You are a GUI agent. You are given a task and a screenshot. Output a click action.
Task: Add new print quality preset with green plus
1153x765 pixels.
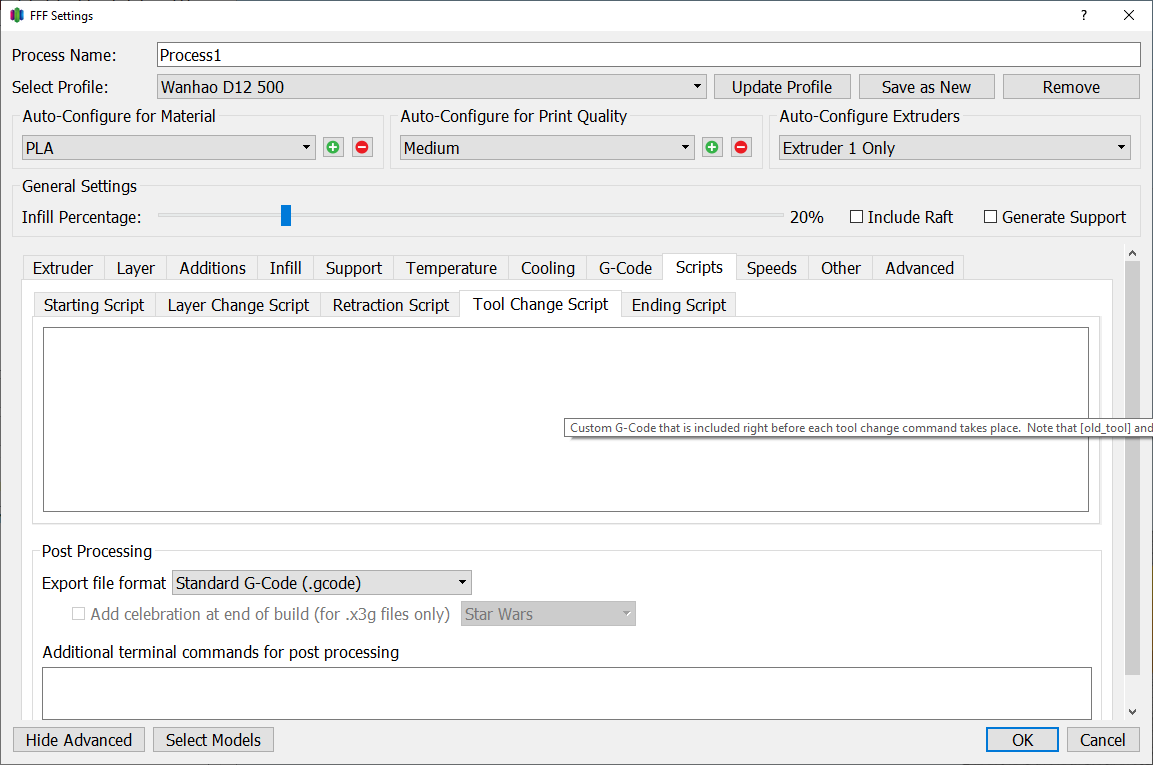[712, 147]
